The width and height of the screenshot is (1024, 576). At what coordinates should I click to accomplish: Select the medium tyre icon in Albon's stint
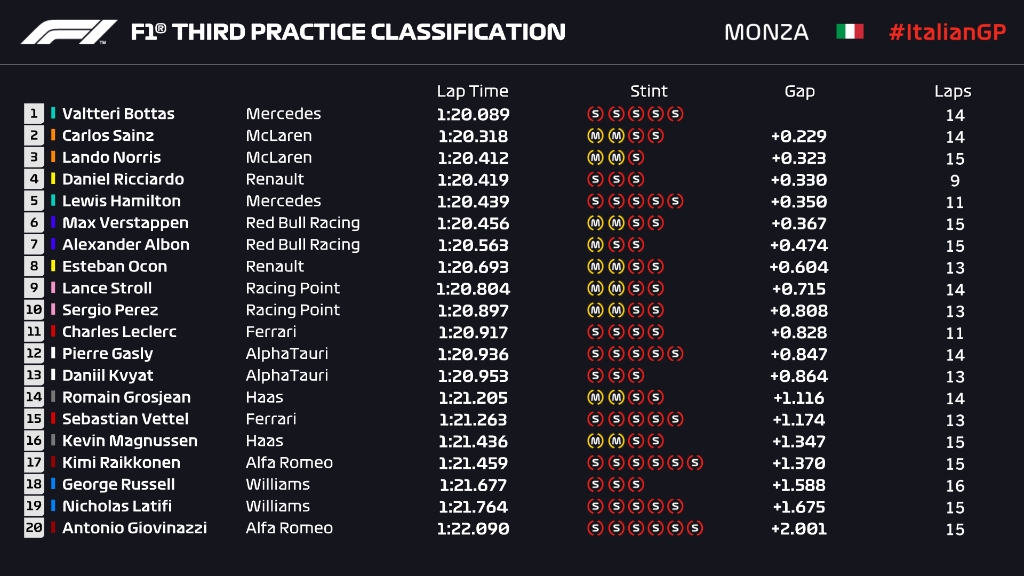[595, 245]
